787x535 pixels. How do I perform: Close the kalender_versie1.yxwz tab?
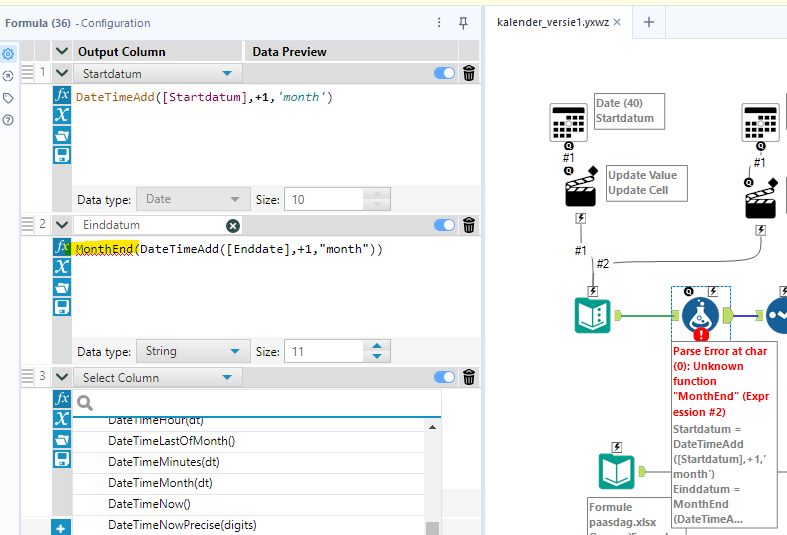[x=617, y=22]
